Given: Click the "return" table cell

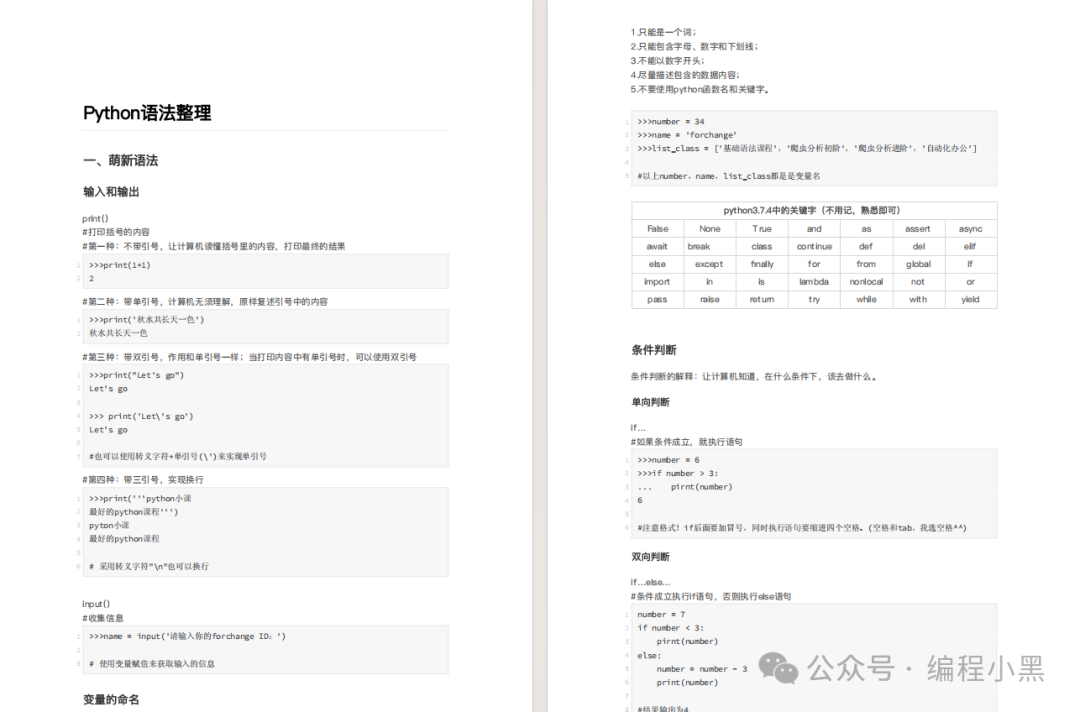Looking at the screenshot, I should coord(762,300).
